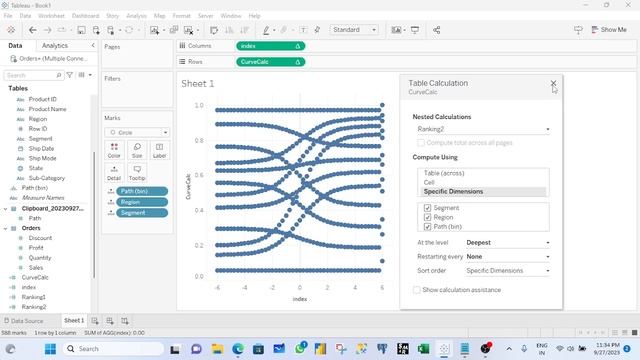Screen dimensions: 640x360
Task: Open the Size mark card
Action: [137, 150]
